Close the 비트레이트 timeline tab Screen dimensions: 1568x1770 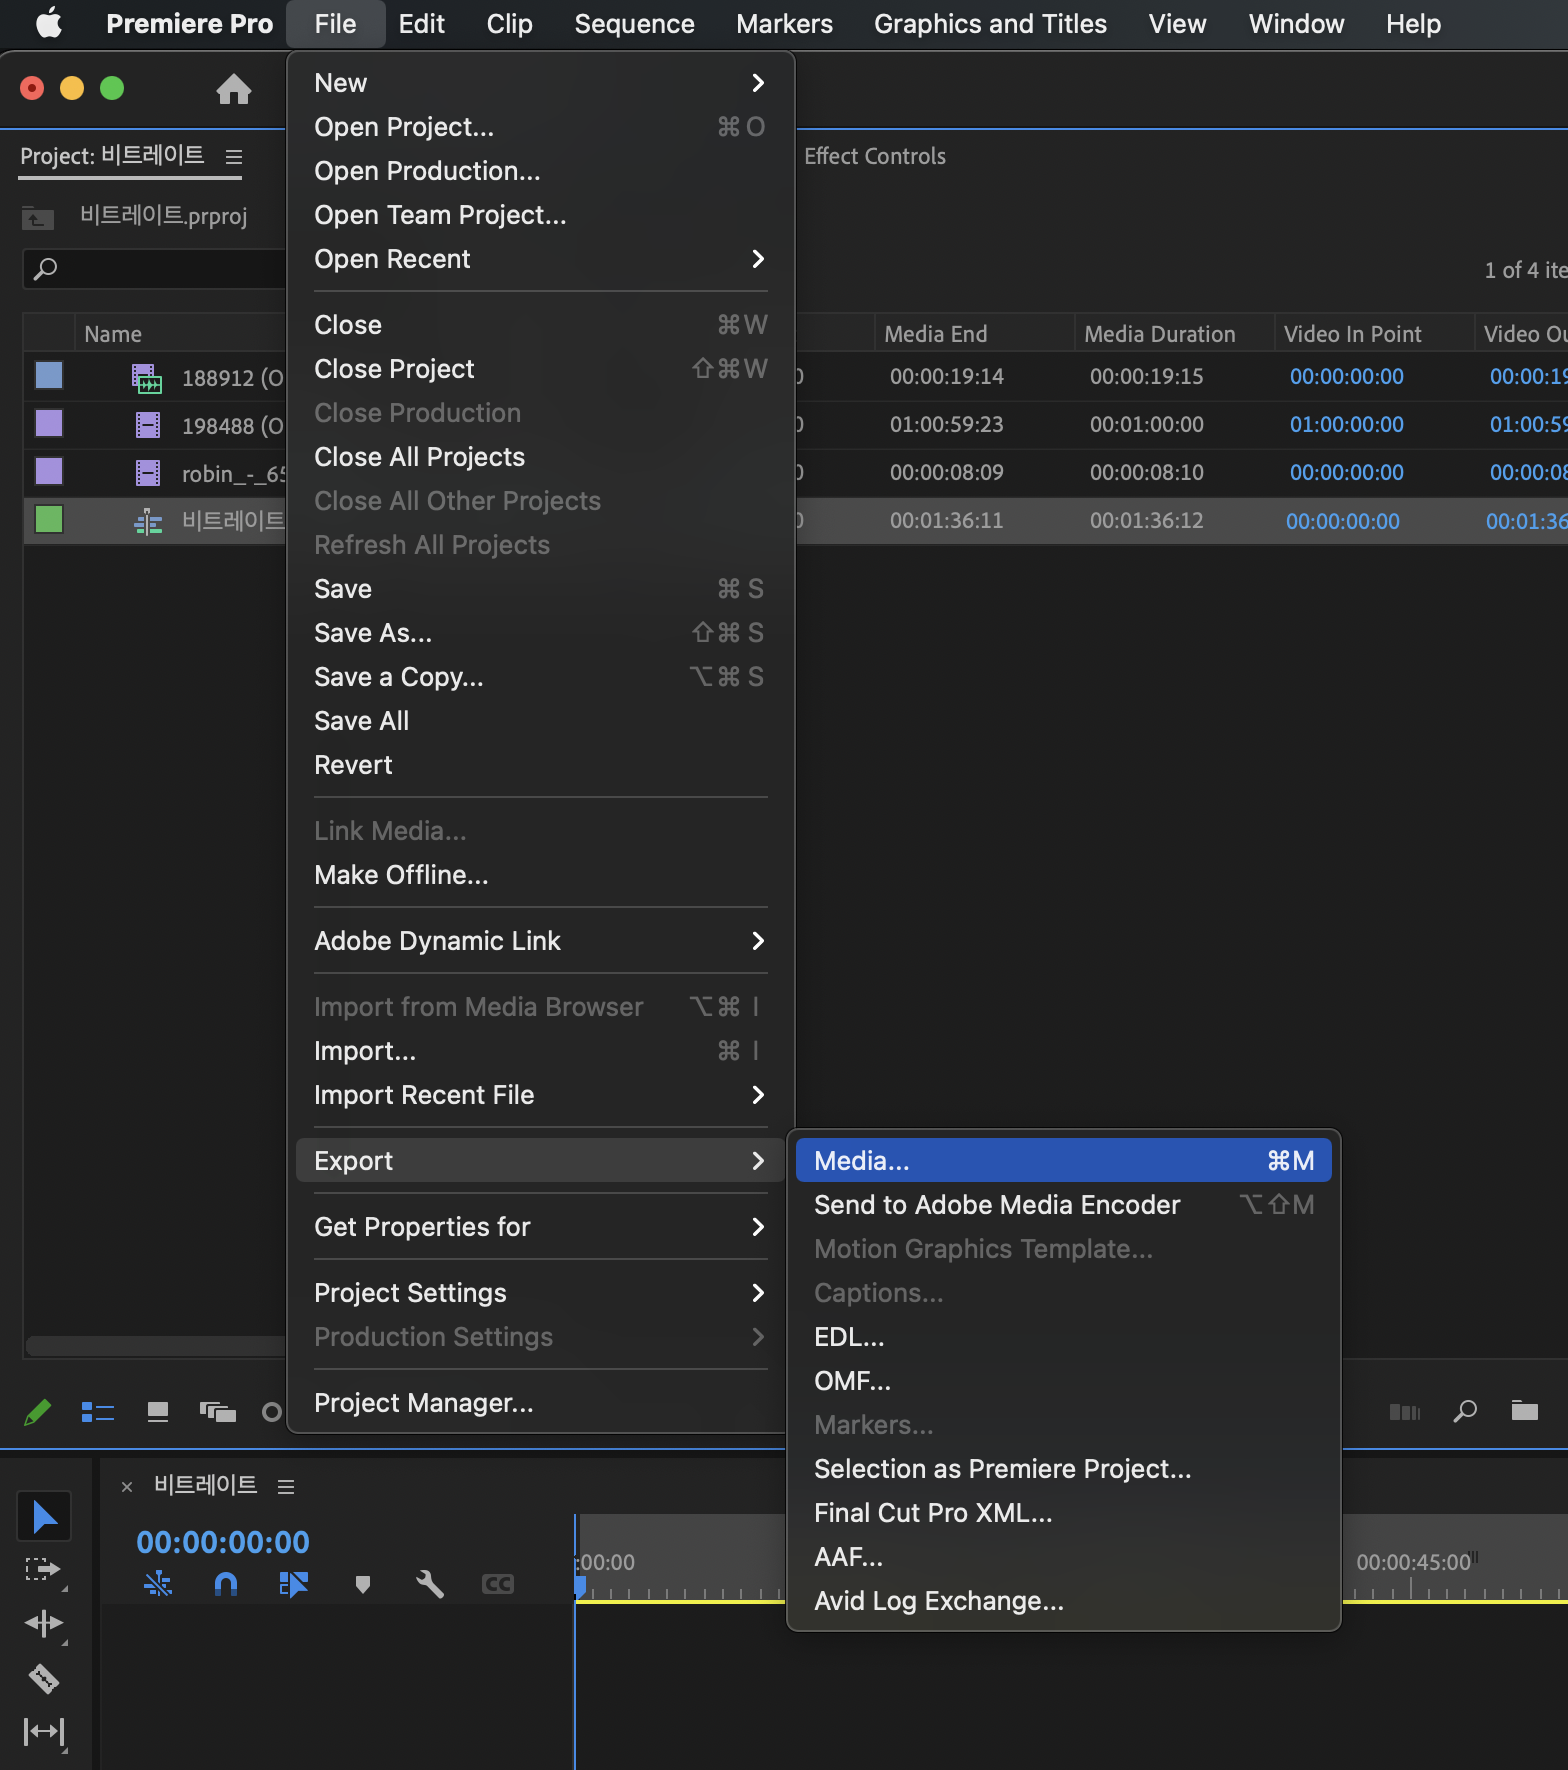pos(127,1487)
